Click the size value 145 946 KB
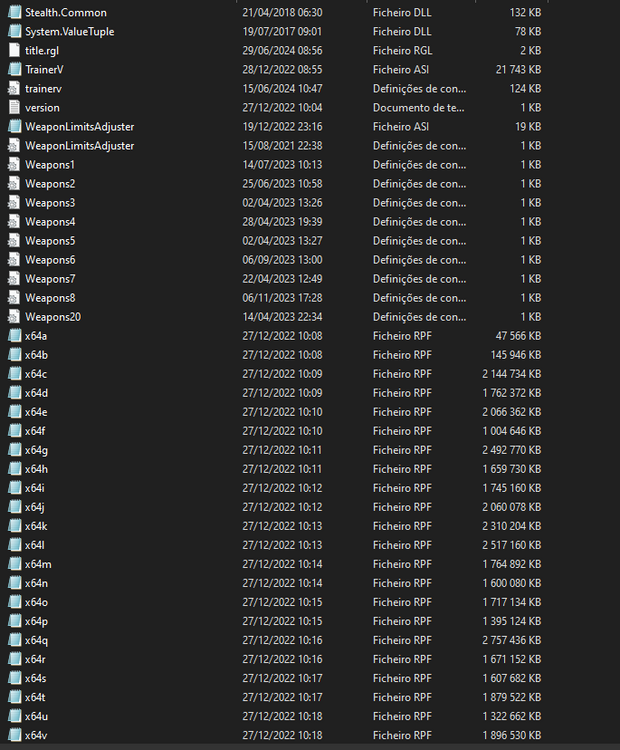 [x=516, y=355]
